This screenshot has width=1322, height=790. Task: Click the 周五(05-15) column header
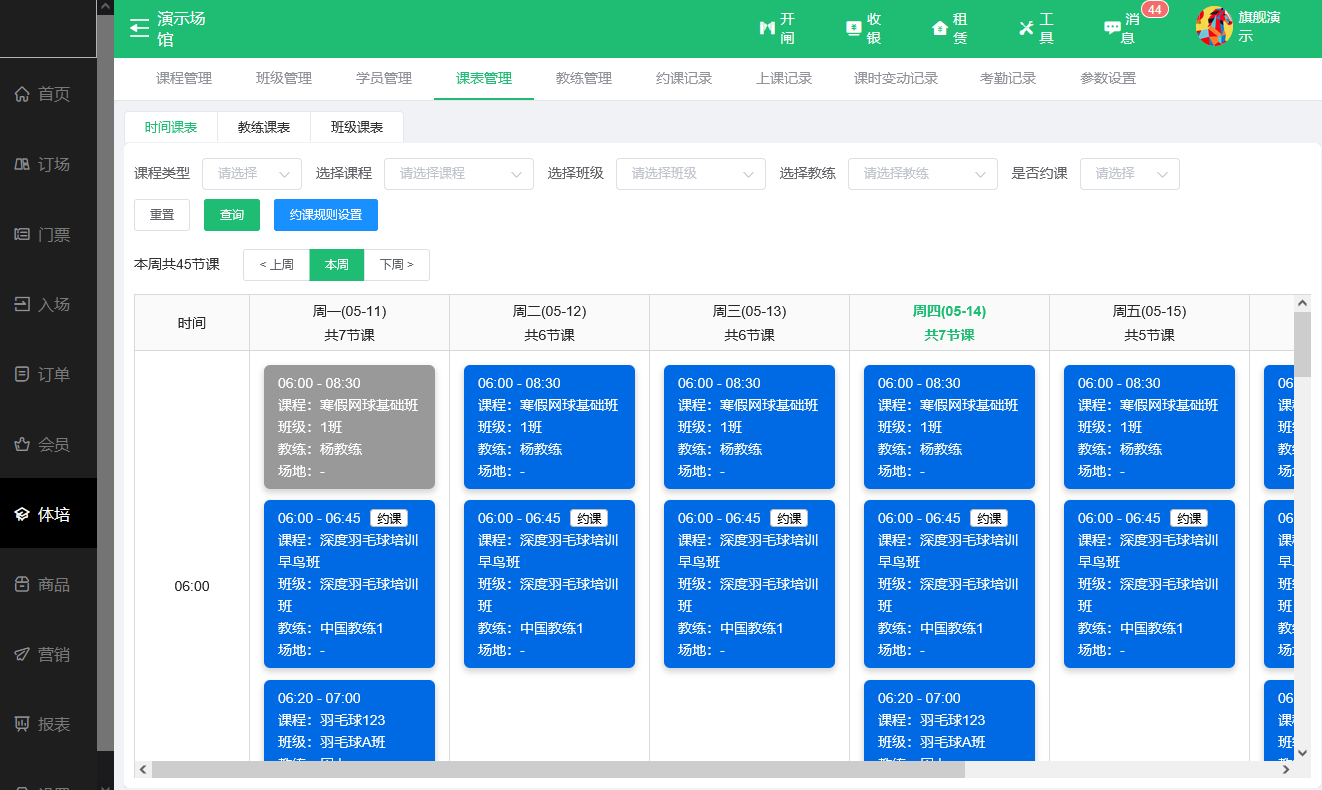(1149, 323)
